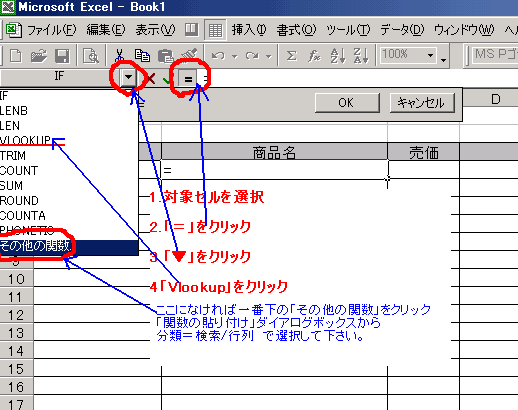Open Print Preview from the toolbar
This screenshot has width=518, height=410.
pos(90,56)
